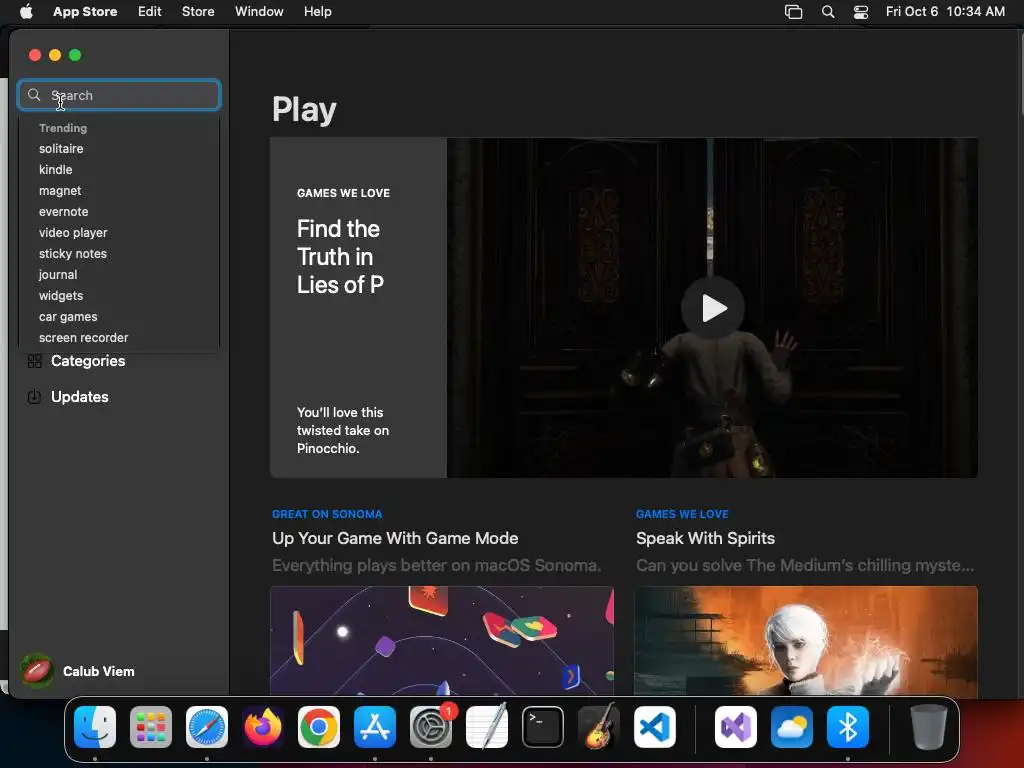Open the Edit menu
Screen dimensions: 1024x768
coord(150,12)
